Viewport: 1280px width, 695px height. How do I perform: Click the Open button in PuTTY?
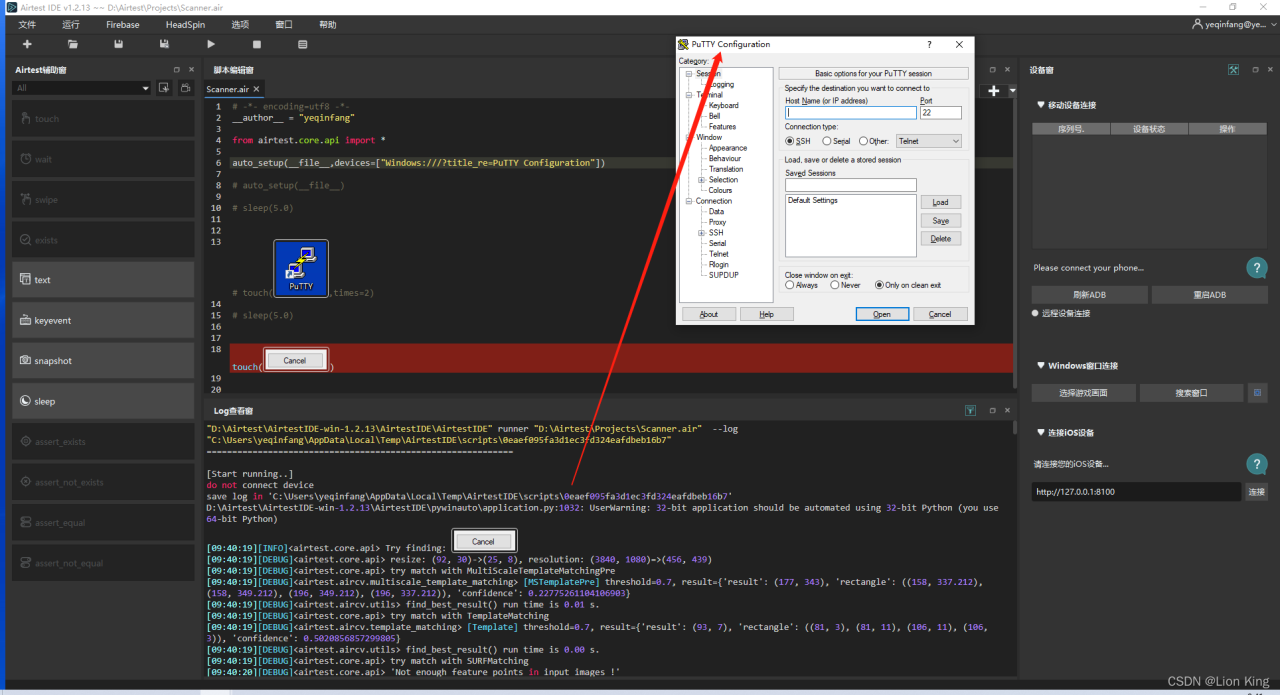[x=882, y=314]
